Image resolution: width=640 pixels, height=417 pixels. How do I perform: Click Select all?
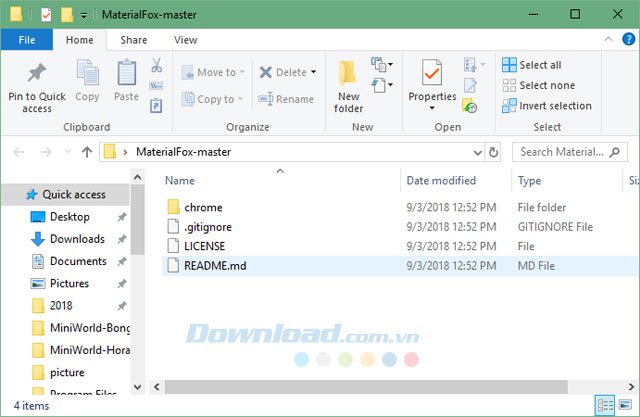tap(531, 64)
